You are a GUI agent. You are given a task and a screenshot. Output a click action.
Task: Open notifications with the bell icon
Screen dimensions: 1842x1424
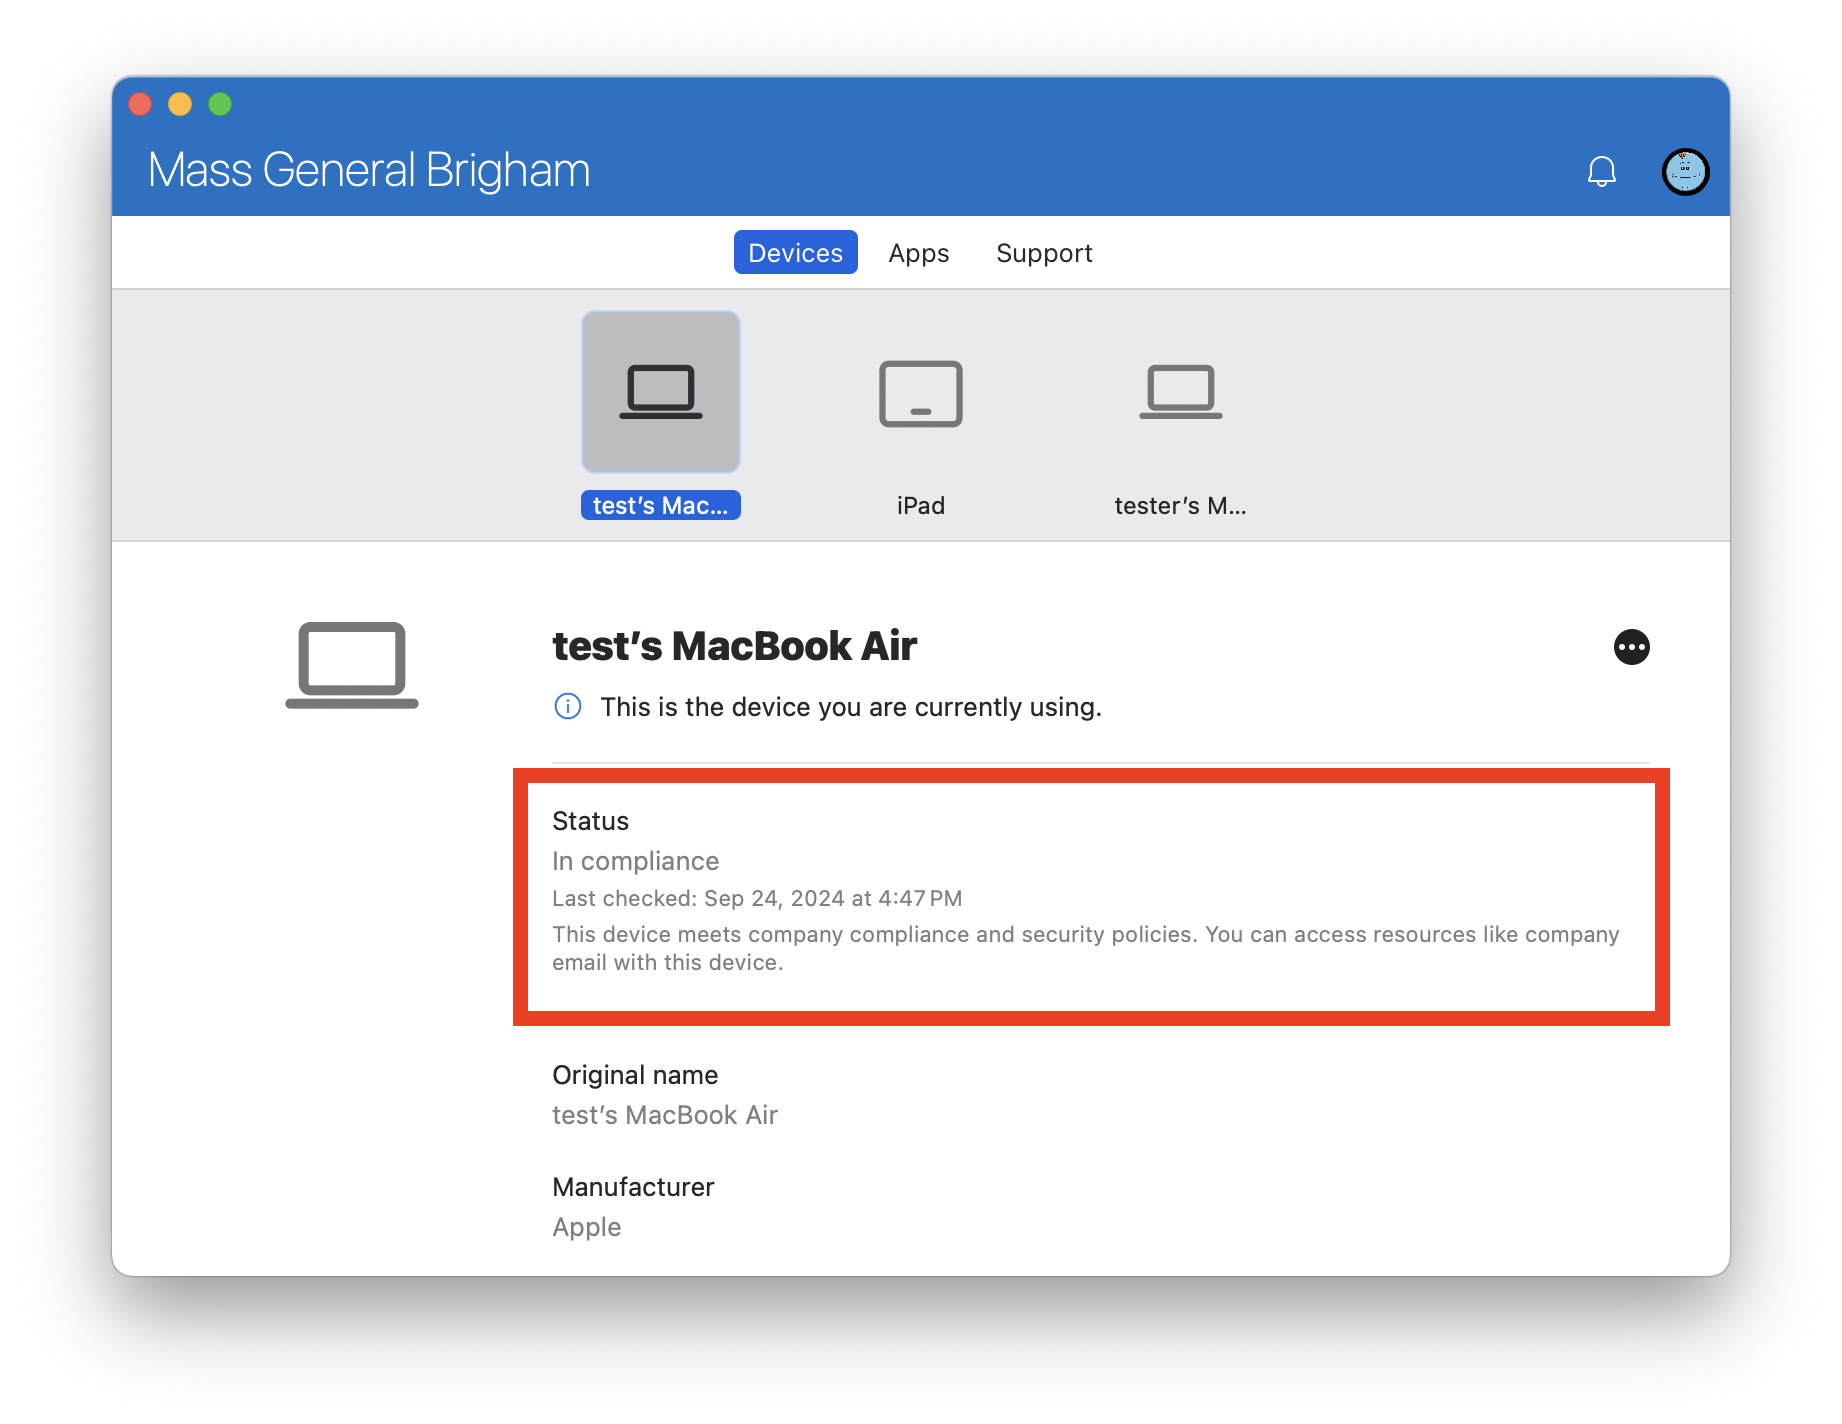(x=1601, y=172)
